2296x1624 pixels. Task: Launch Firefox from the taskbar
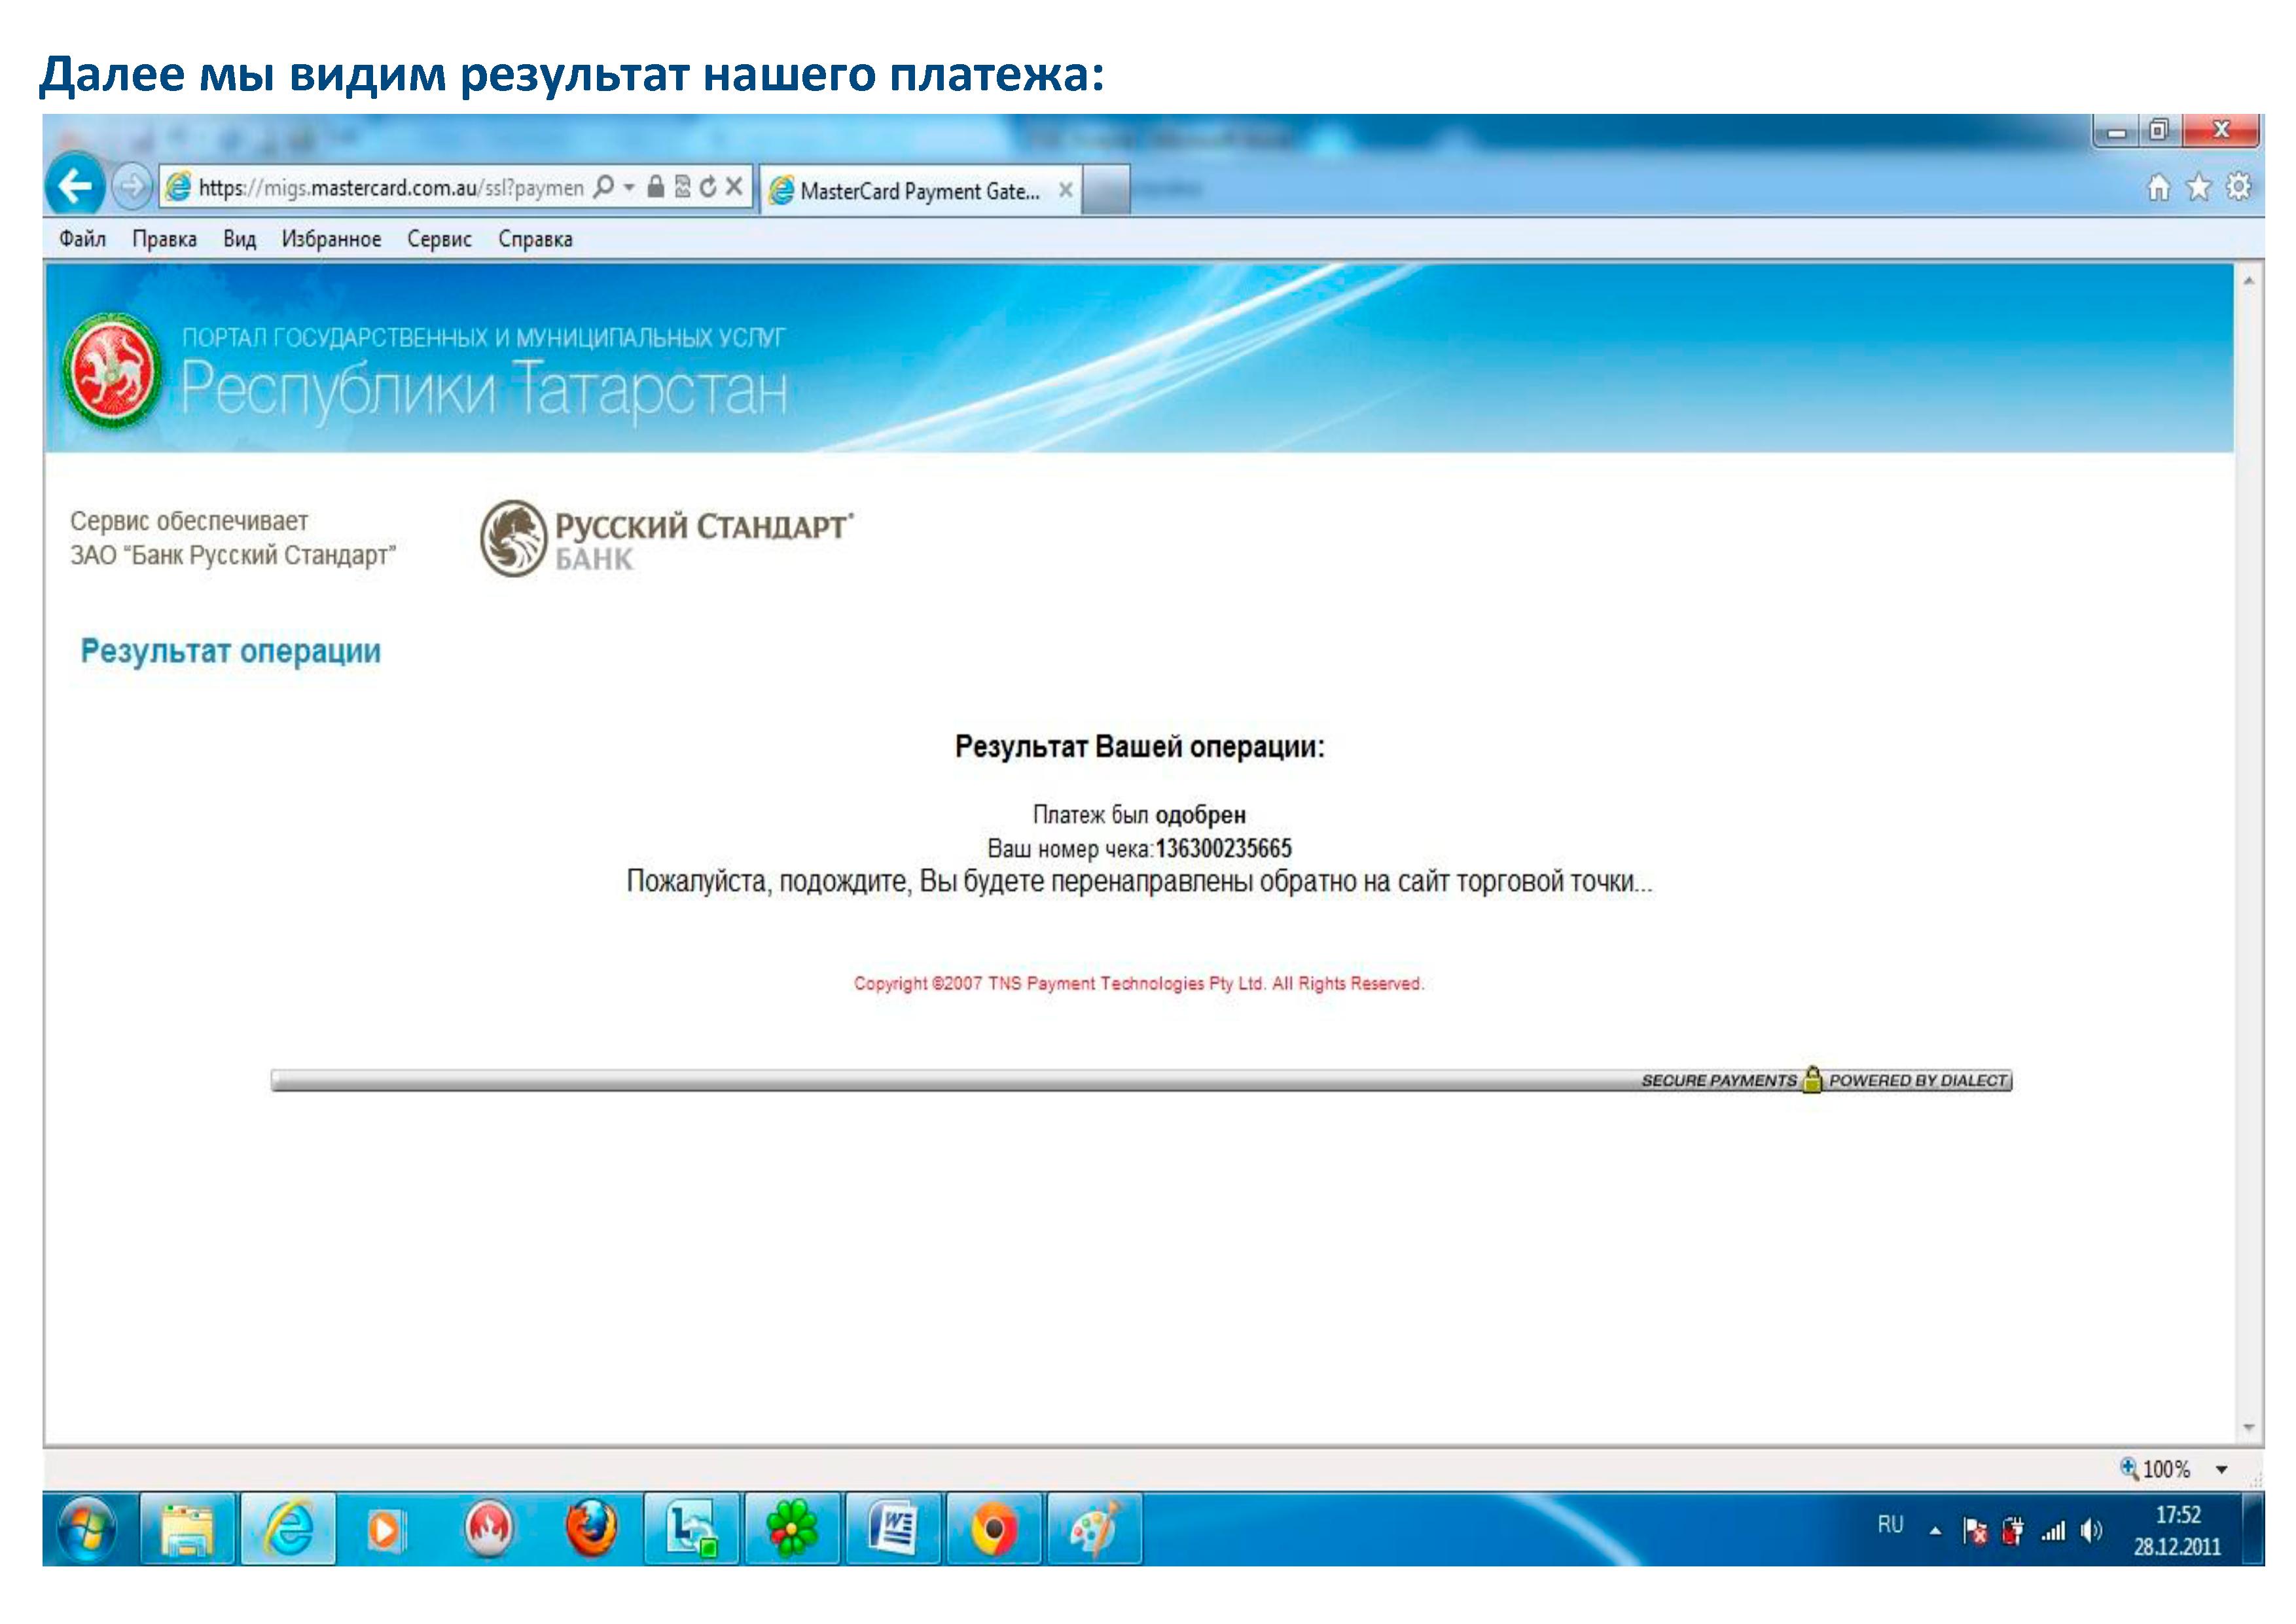click(x=591, y=1529)
